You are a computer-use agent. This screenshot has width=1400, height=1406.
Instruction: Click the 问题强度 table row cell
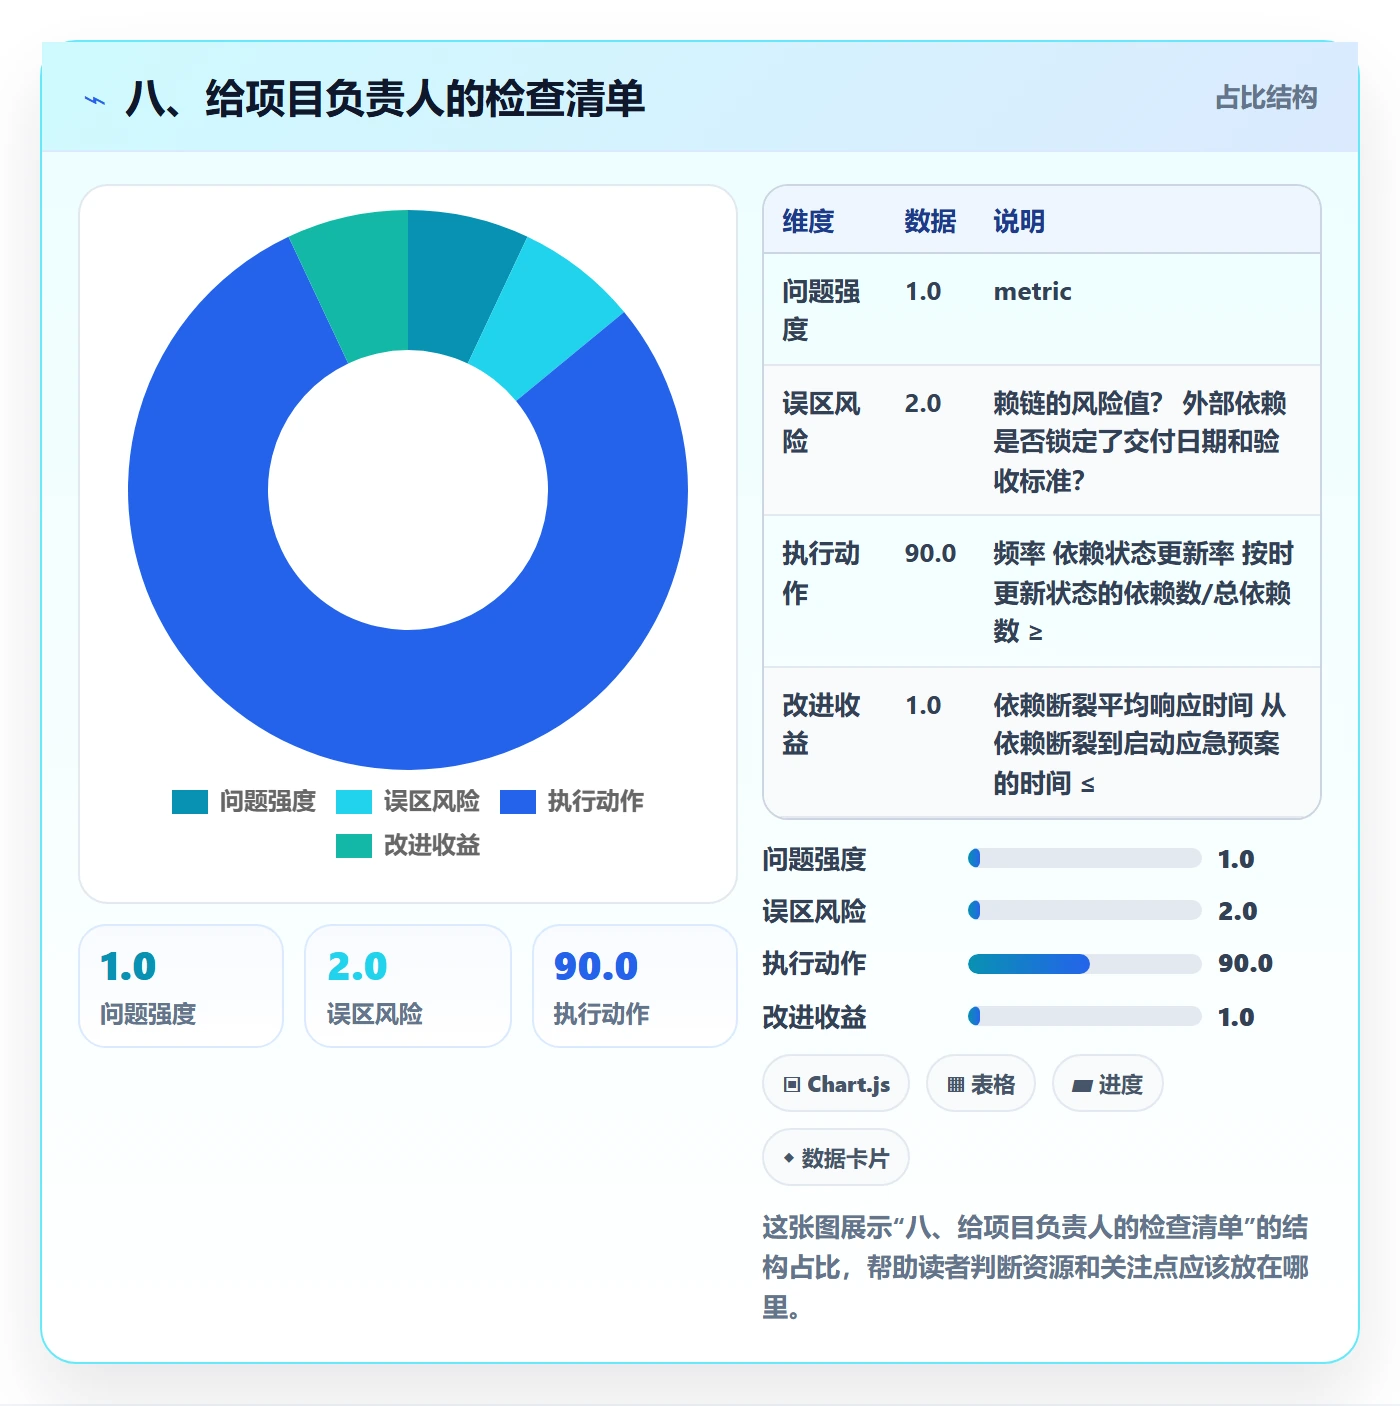click(823, 310)
